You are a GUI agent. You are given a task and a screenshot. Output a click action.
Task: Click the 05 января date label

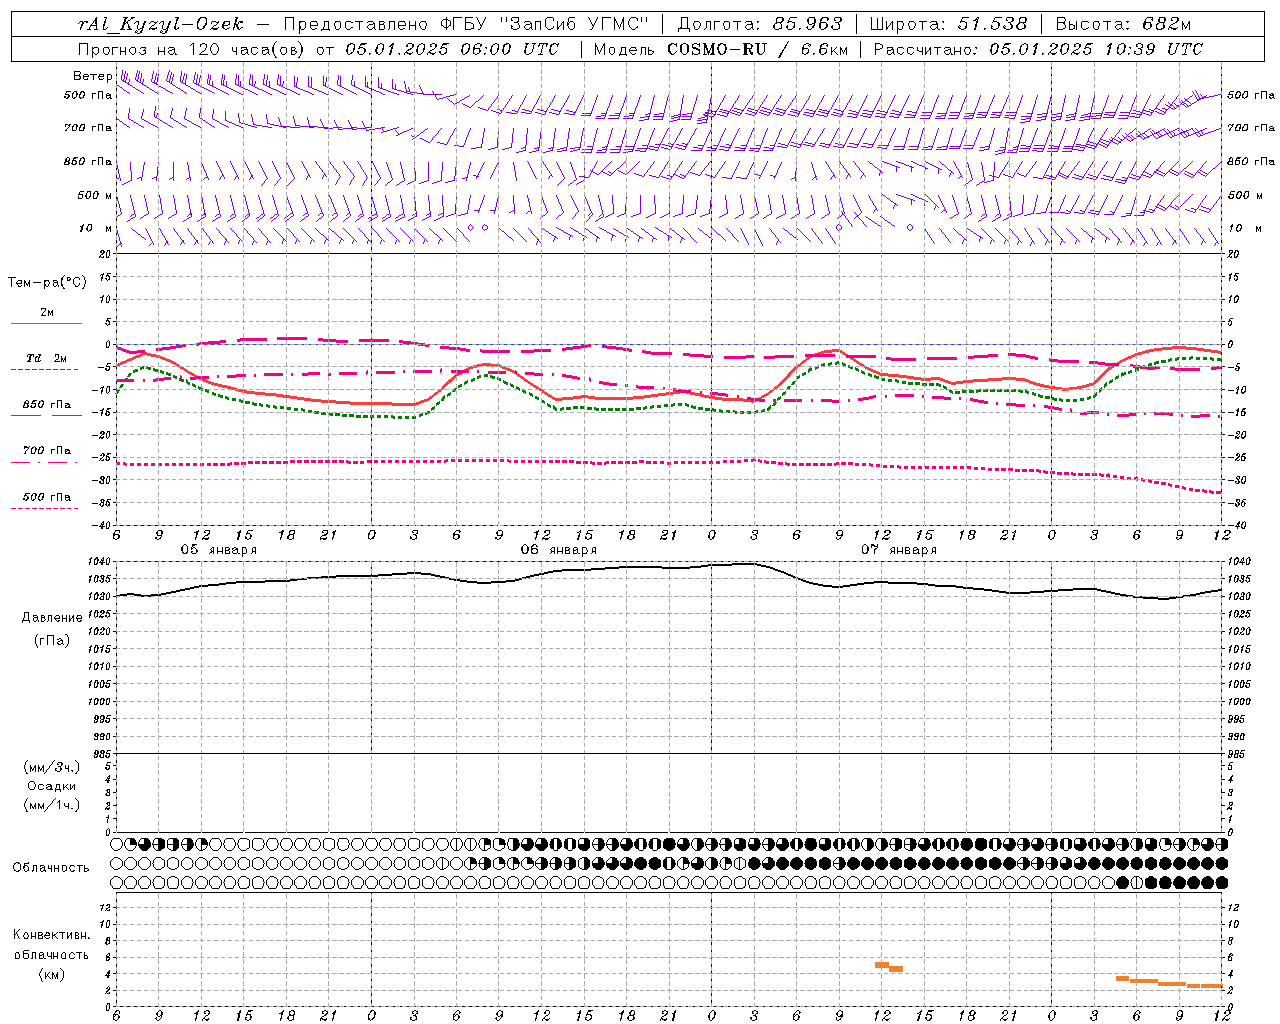point(218,550)
